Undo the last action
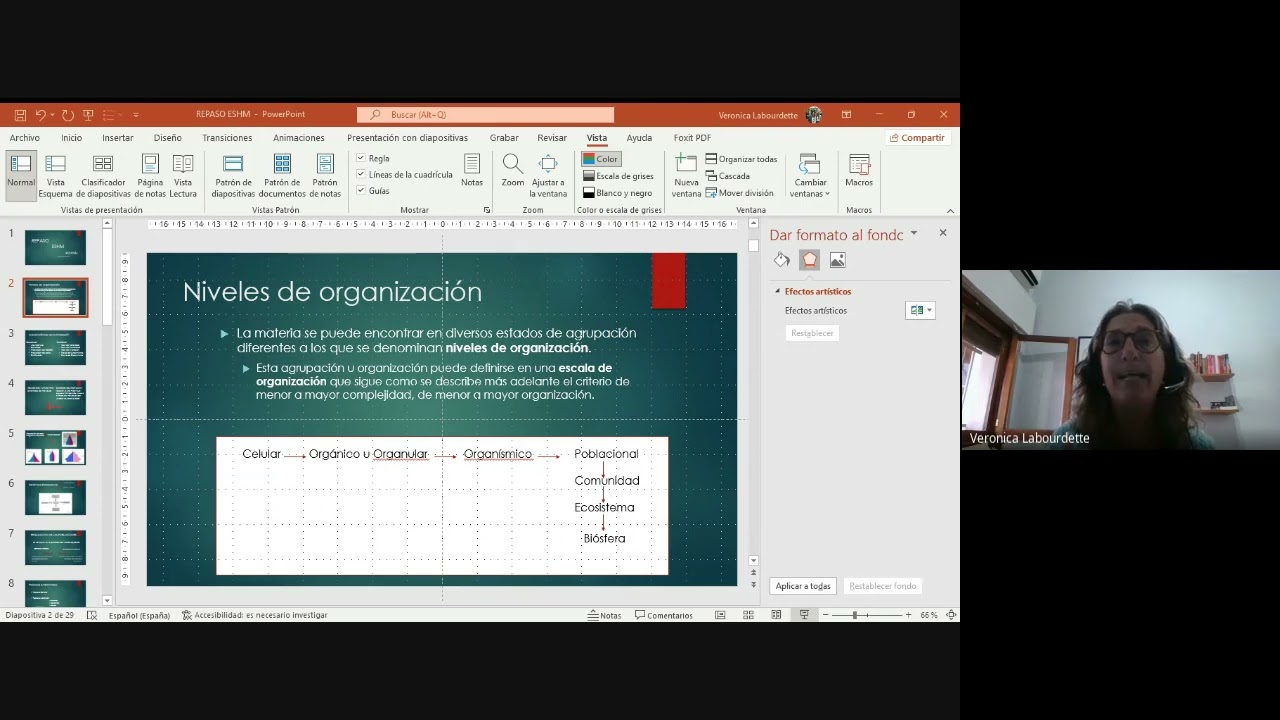This screenshot has height=720, width=1280. pyautogui.click(x=40, y=115)
